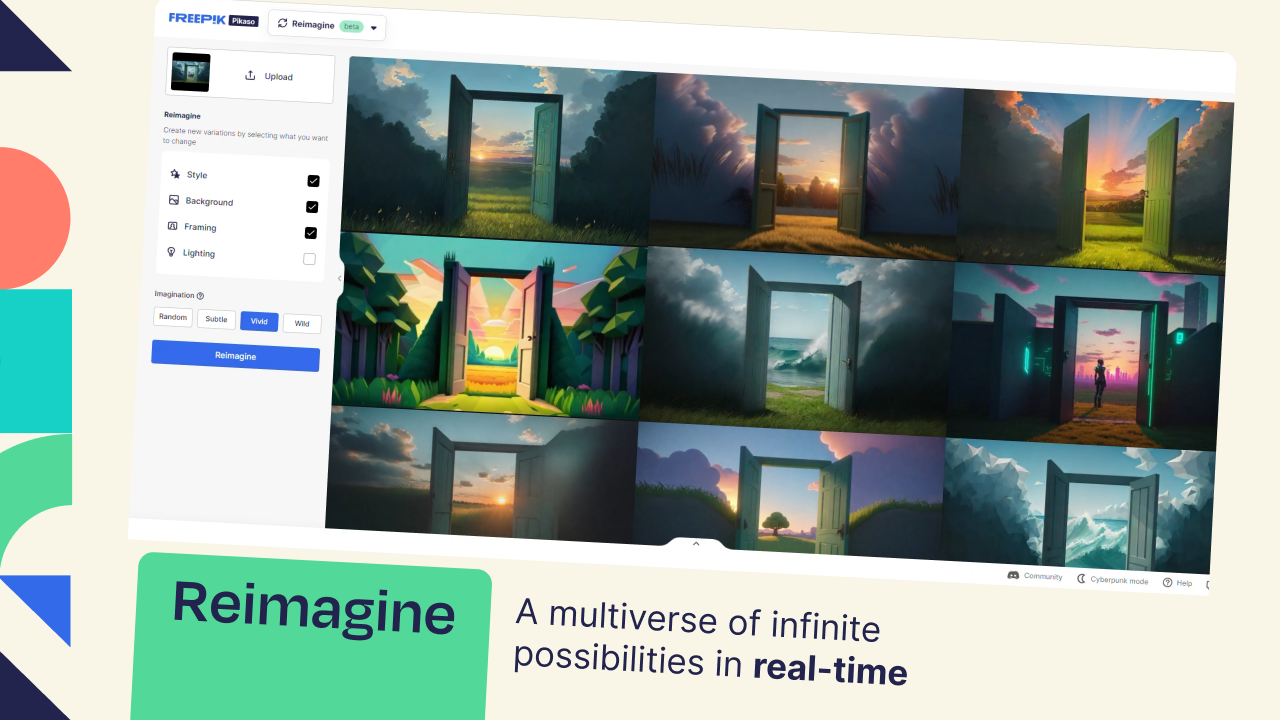Click the Discord icon beside Community

click(x=1013, y=575)
